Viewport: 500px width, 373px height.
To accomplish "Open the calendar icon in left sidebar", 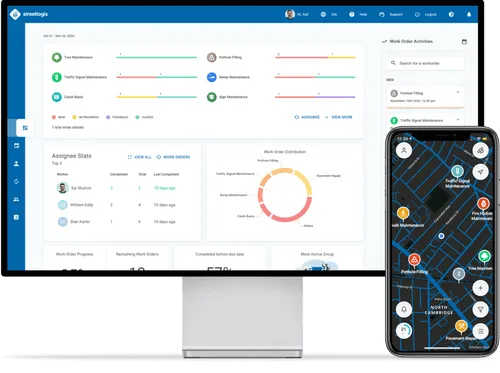I will 16,146.
